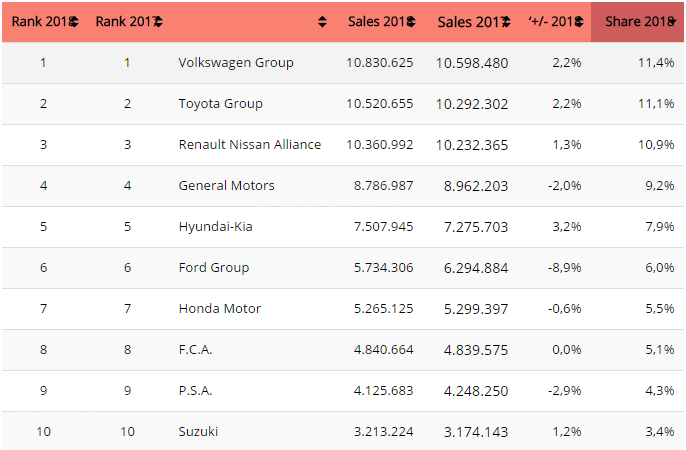Click sales value 5.734.306

(x=384, y=268)
